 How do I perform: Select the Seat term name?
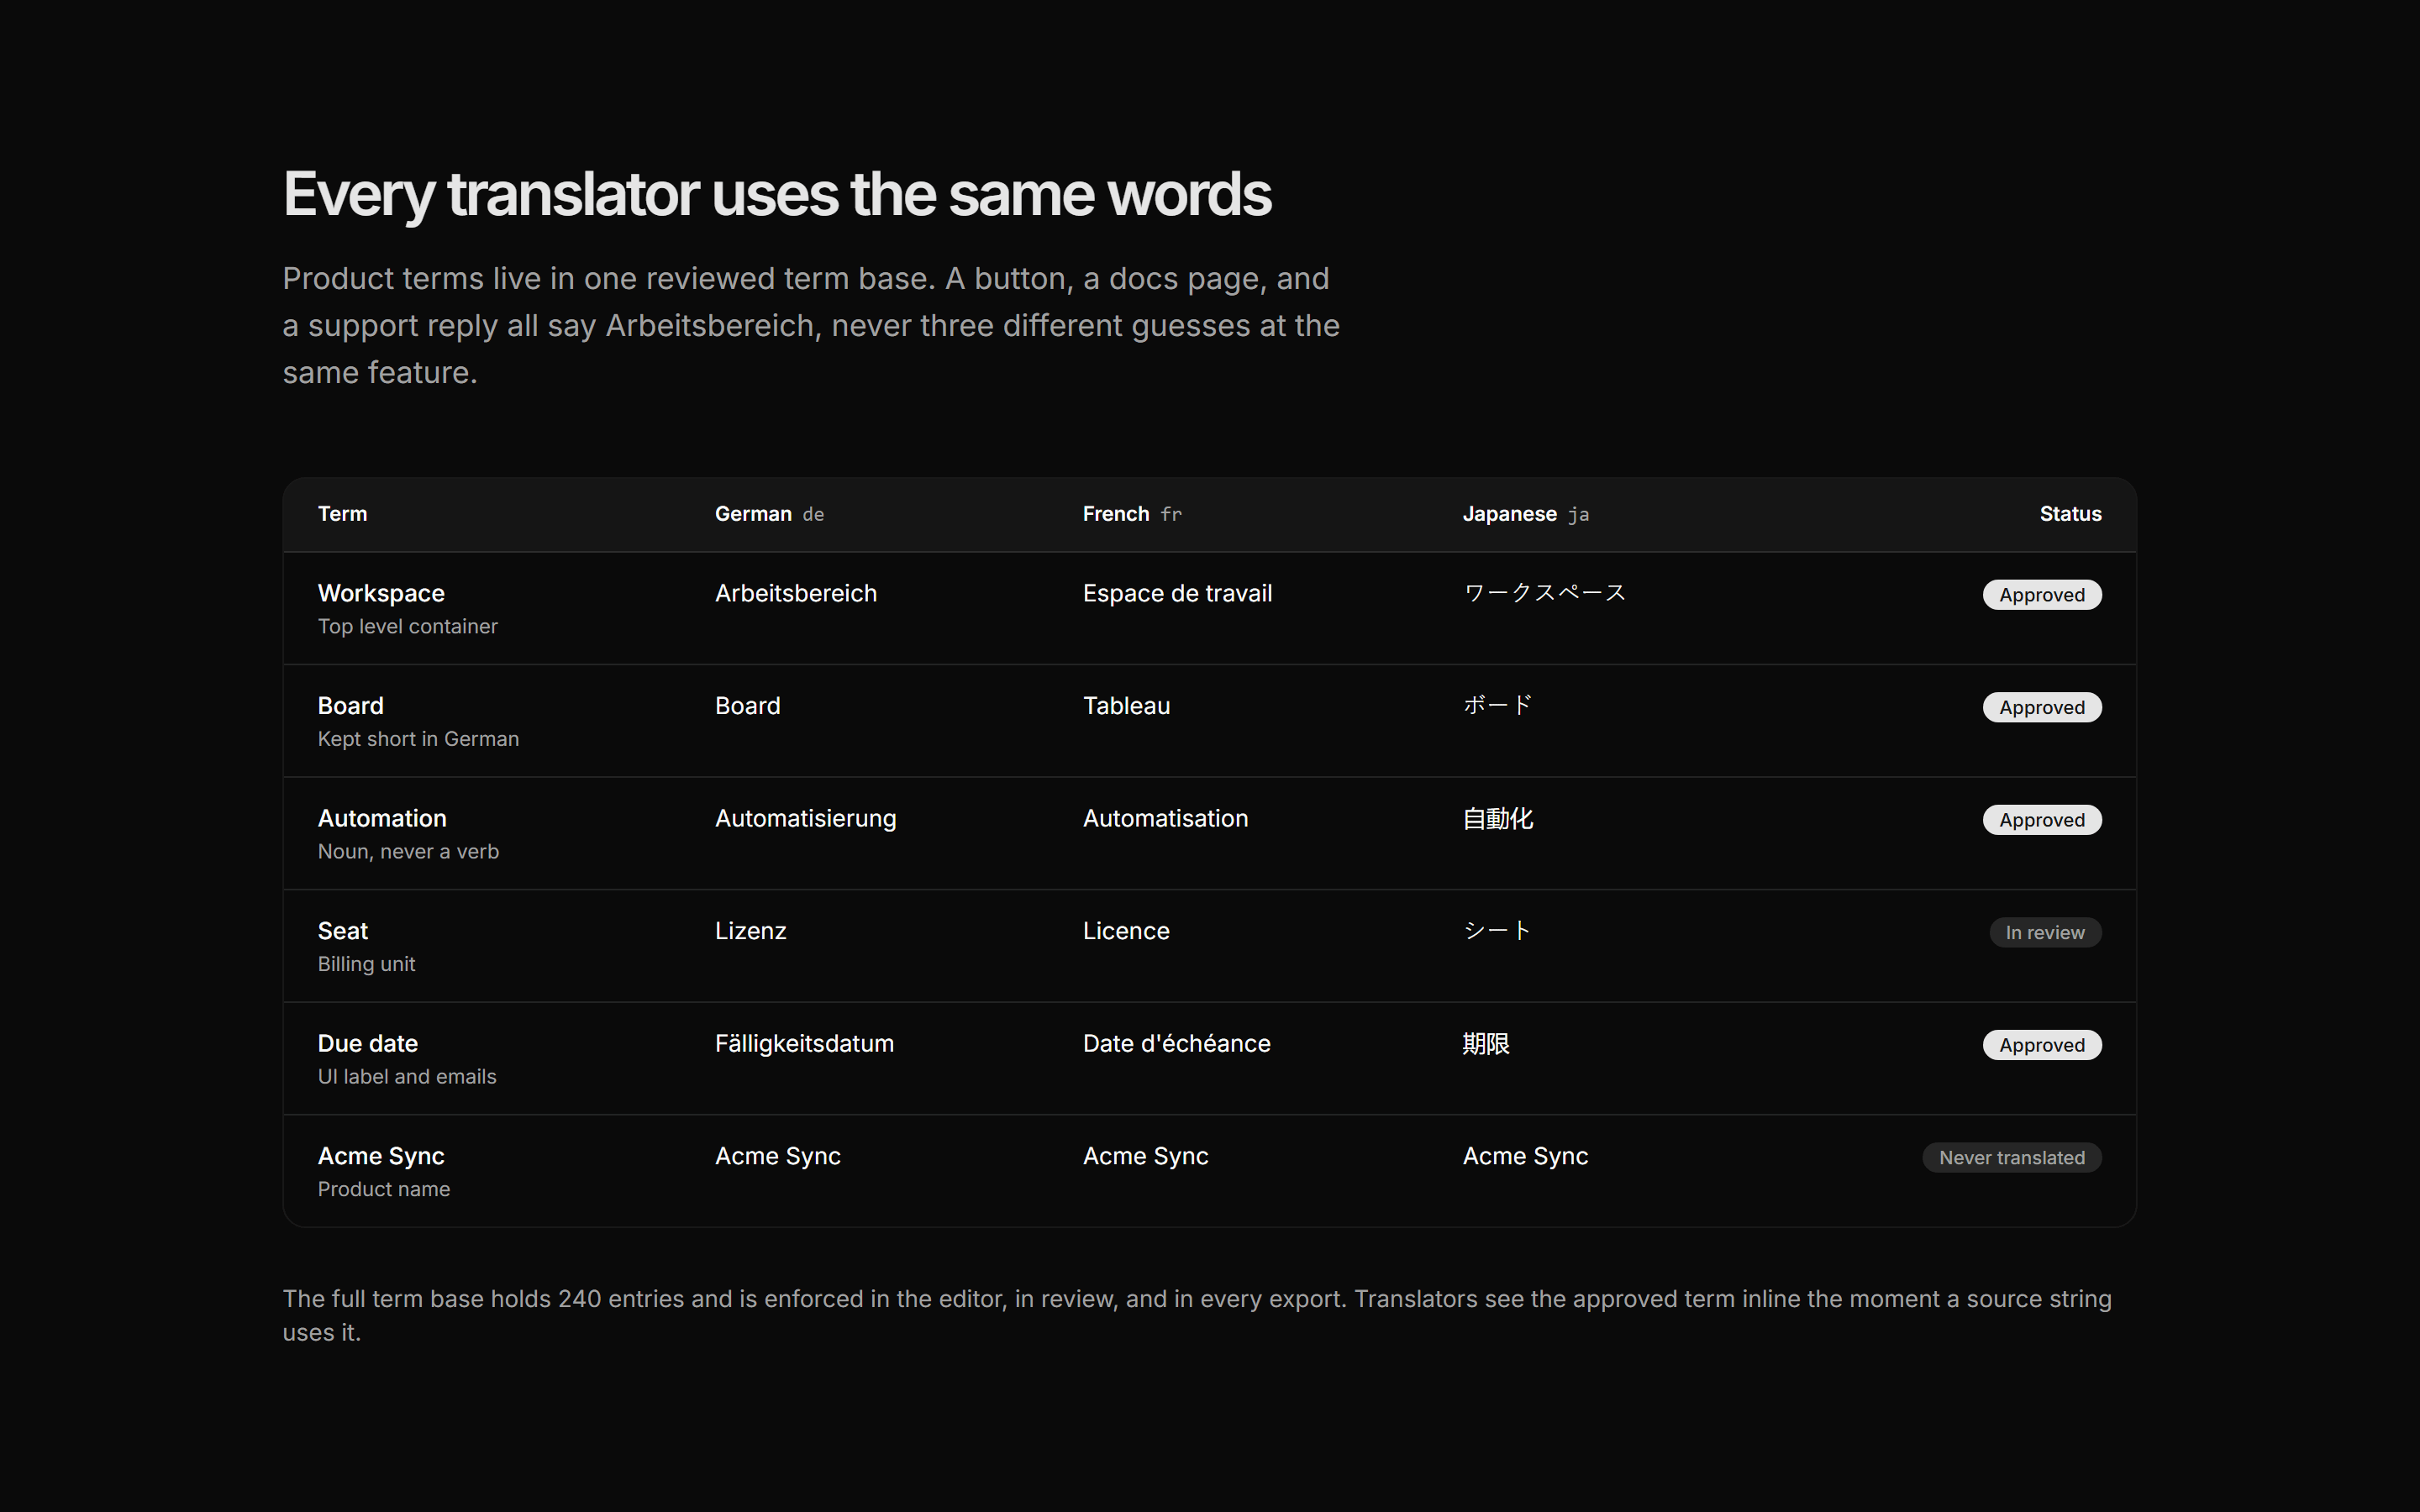343,931
